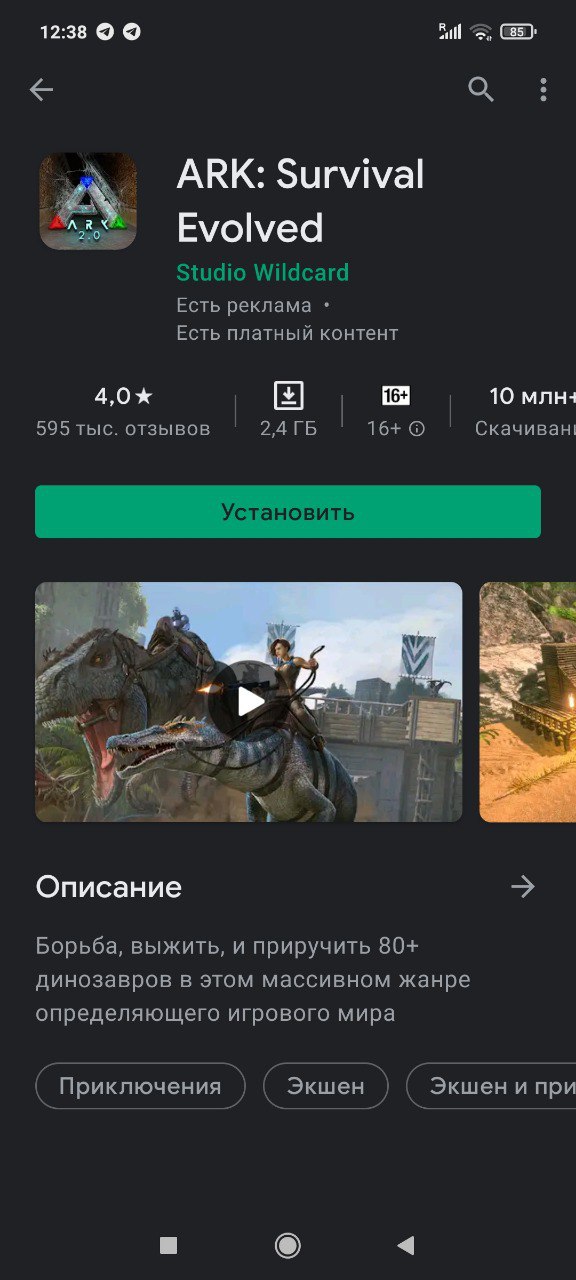
Task: Open the Описание heading
Action: point(109,887)
